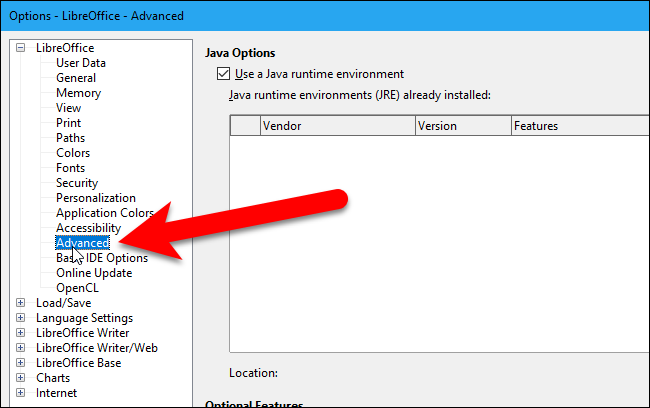Expand the Internet tree node
650x408 pixels.
pyautogui.click(x=20, y=392)
